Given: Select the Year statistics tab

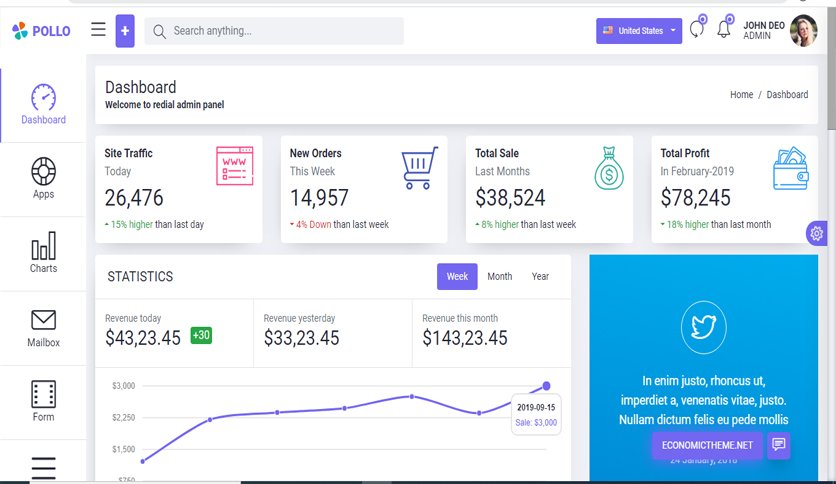Looking at the screenshot, I should (540, 276).
